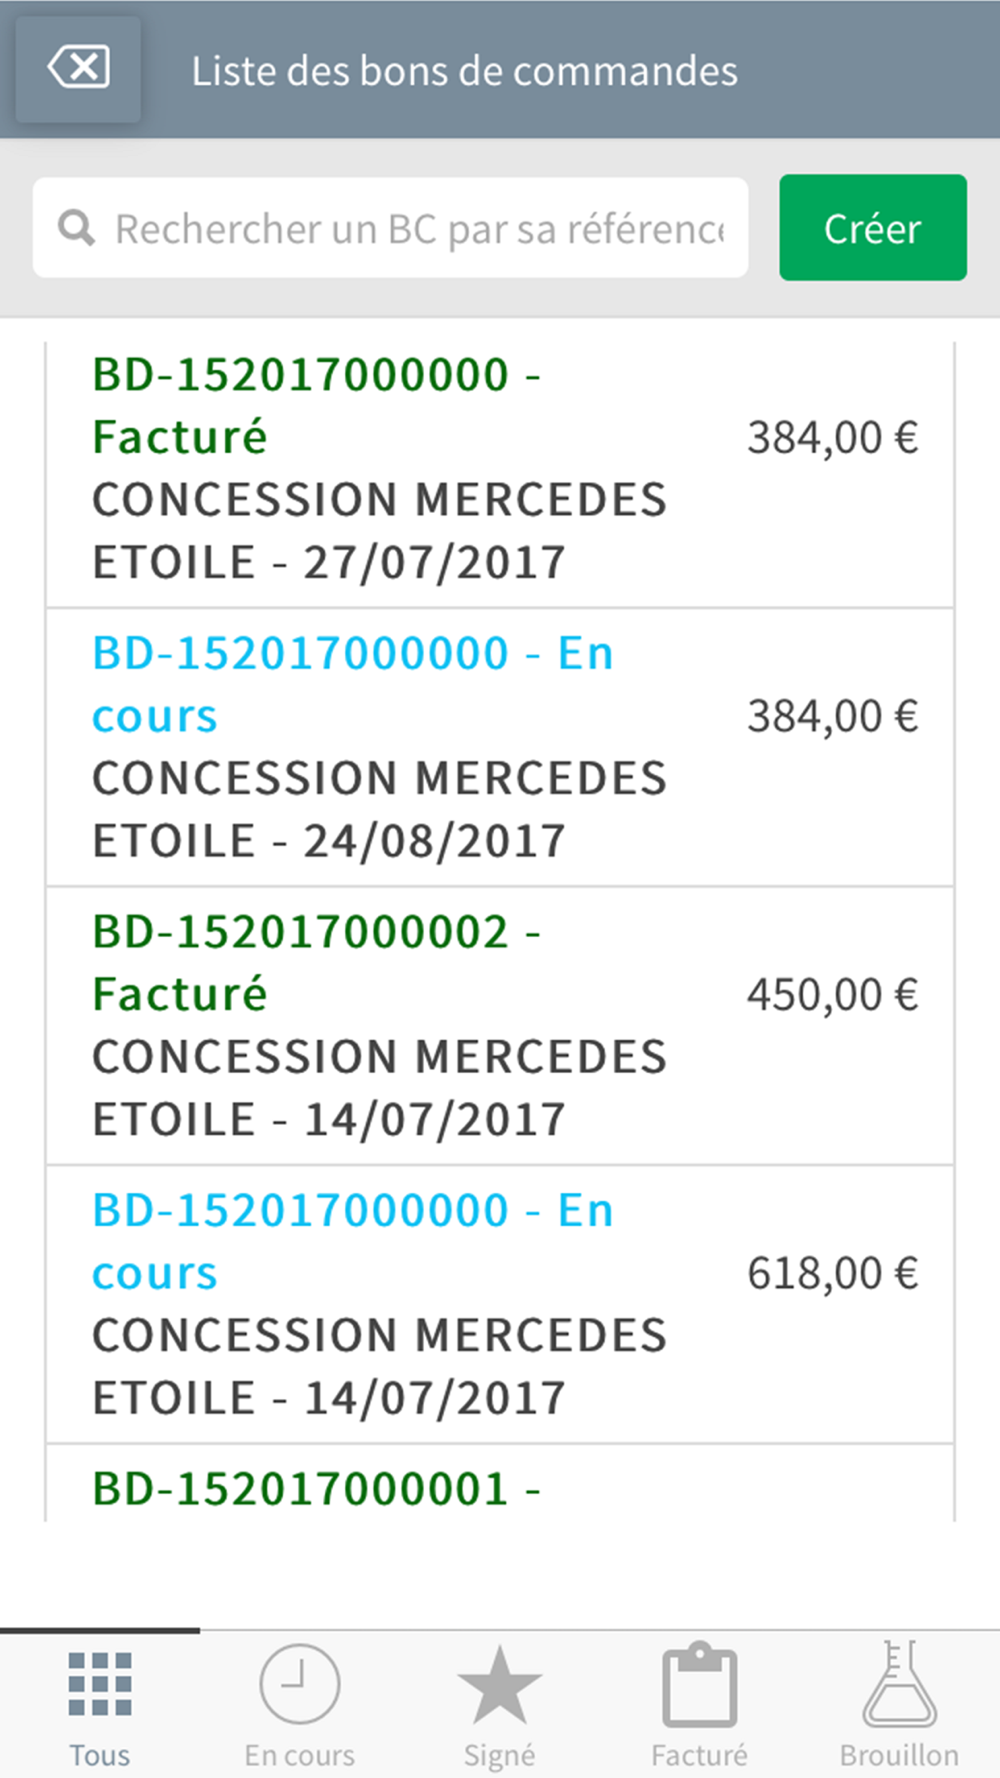Focus the BC reference search field
The width and height of the screenshot is (1000, 1778).
pyautogui.click(x=391, y=228)
